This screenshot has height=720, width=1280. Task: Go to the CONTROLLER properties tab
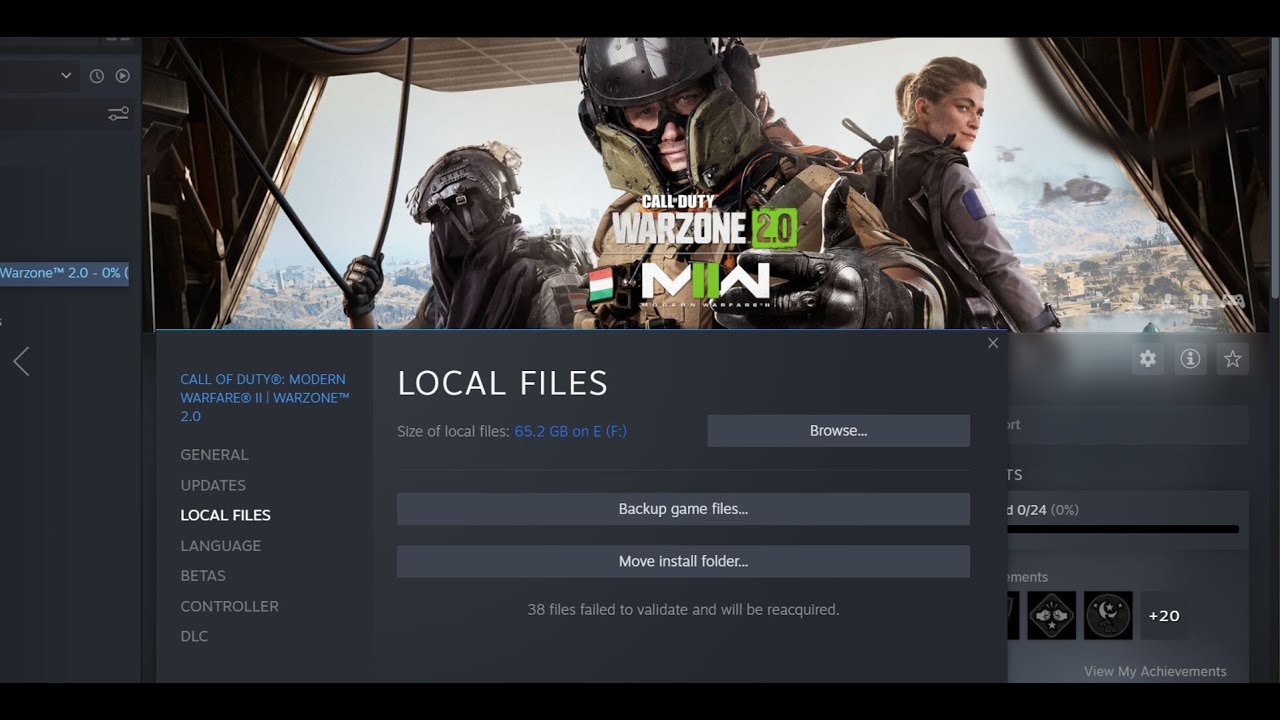click(229, 606)
